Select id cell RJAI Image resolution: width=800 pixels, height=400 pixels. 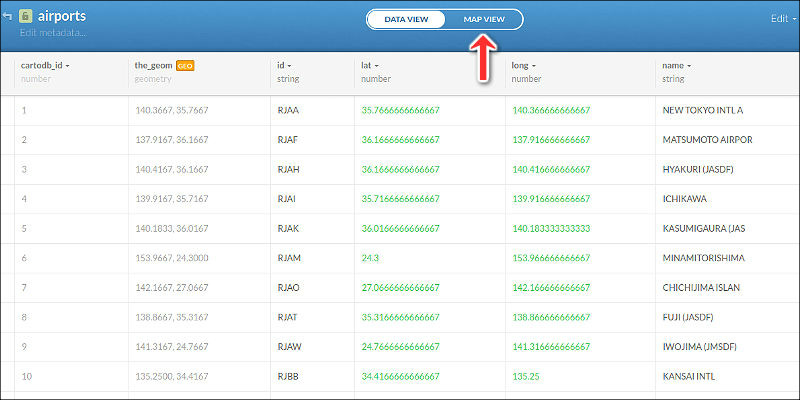[x=286, y=199]
